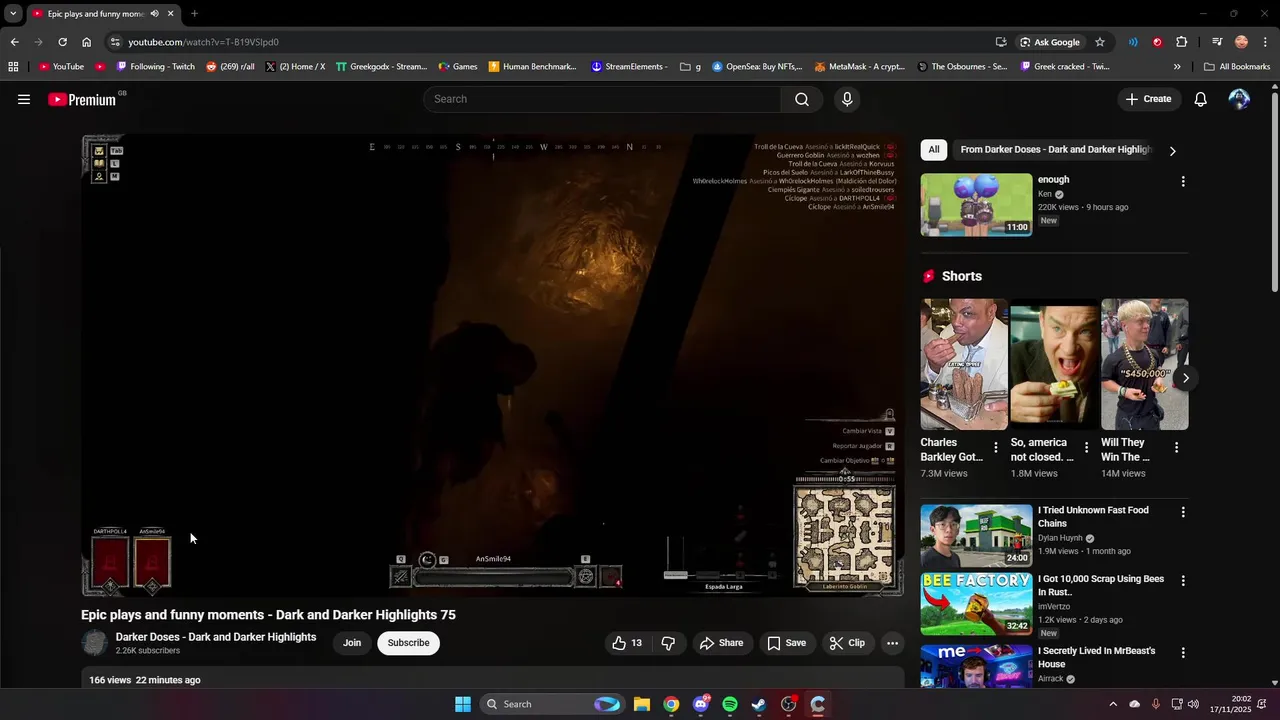Mute the tab using the speaker icon
The width and height of the screenshot is (1280, 720).
pos(155,14)
